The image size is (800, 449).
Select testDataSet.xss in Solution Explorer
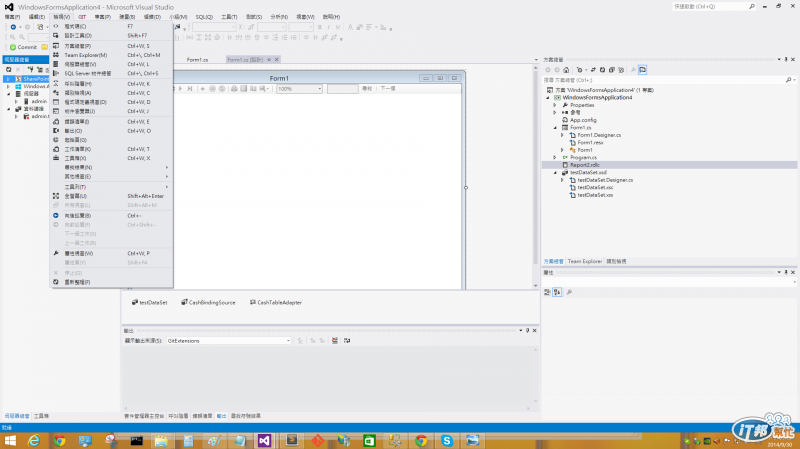(595, 195)
